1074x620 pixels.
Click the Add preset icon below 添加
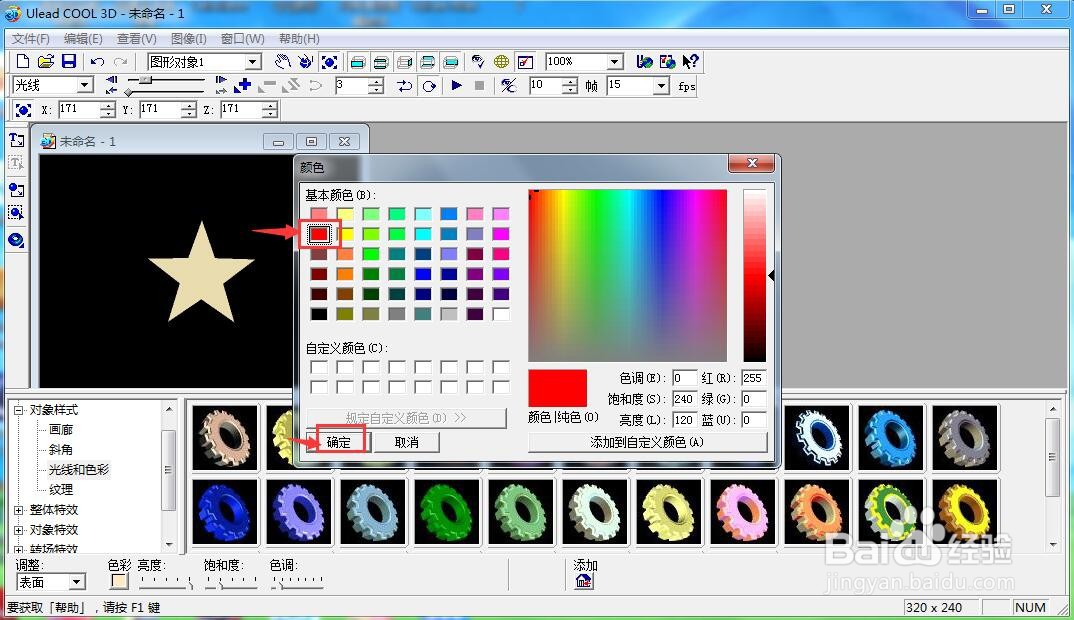584,581
